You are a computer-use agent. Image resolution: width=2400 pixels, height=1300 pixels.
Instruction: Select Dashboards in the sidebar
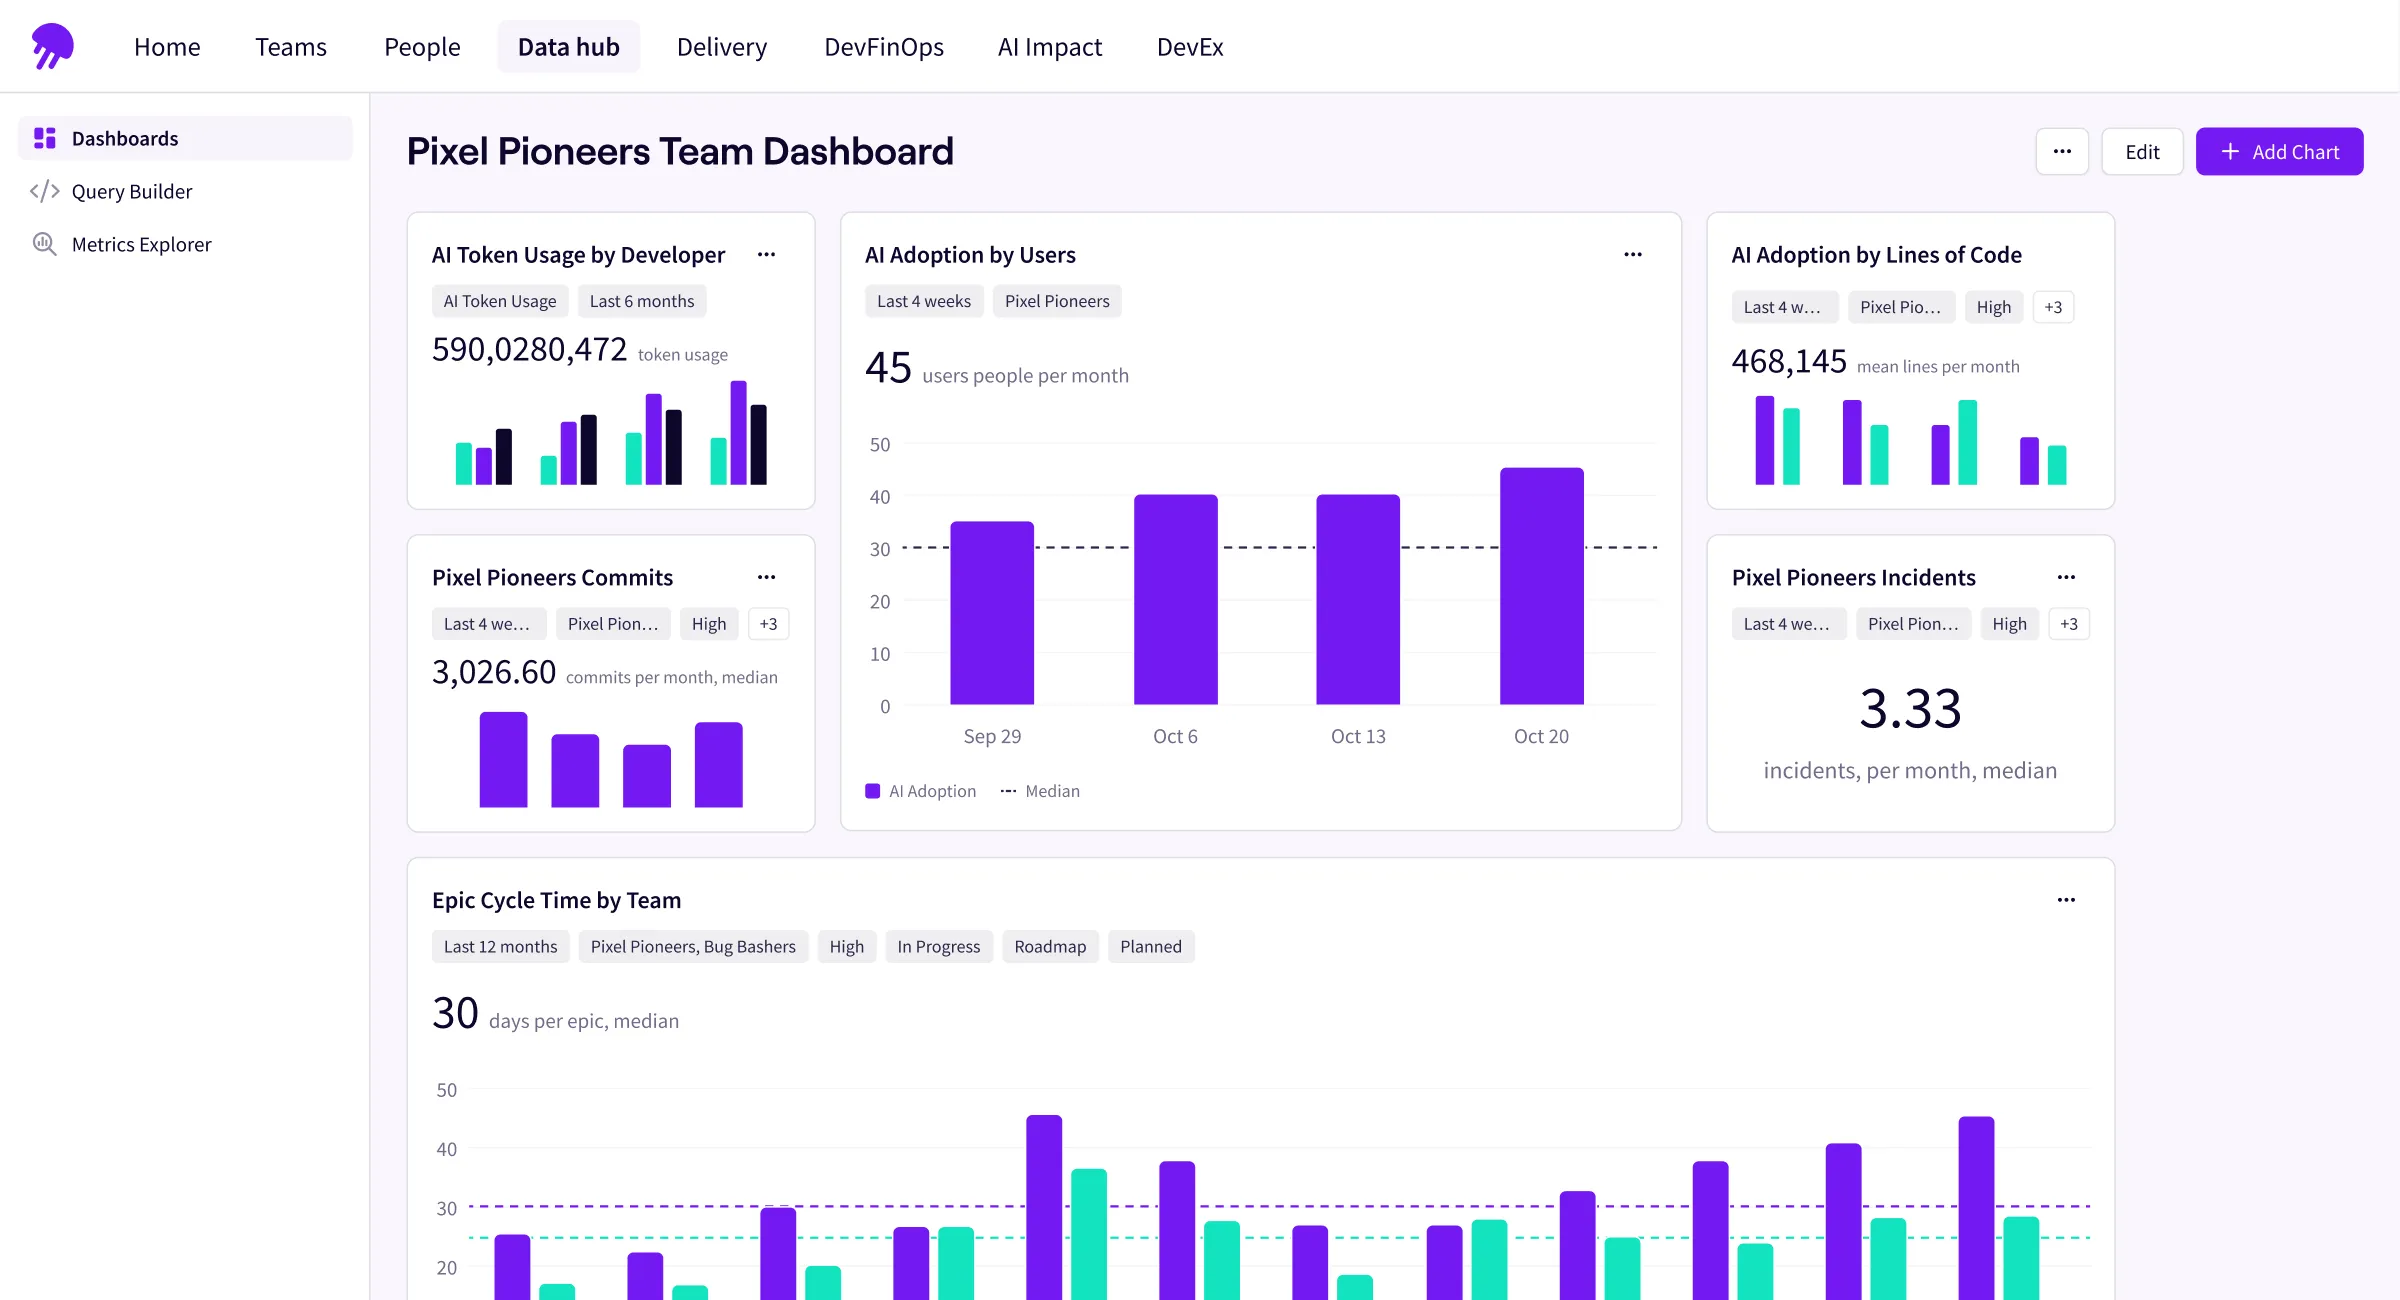(x=185, y=138)
